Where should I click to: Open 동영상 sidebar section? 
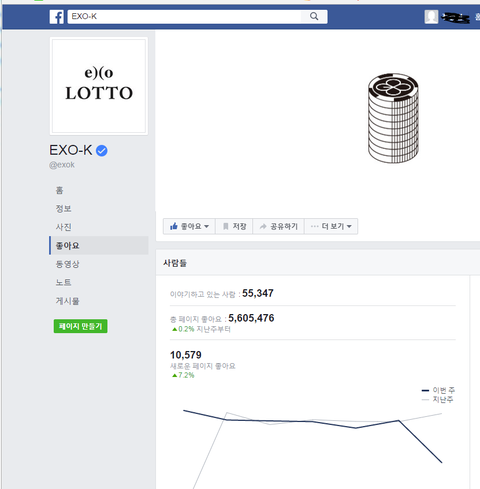tap(67, 264)
